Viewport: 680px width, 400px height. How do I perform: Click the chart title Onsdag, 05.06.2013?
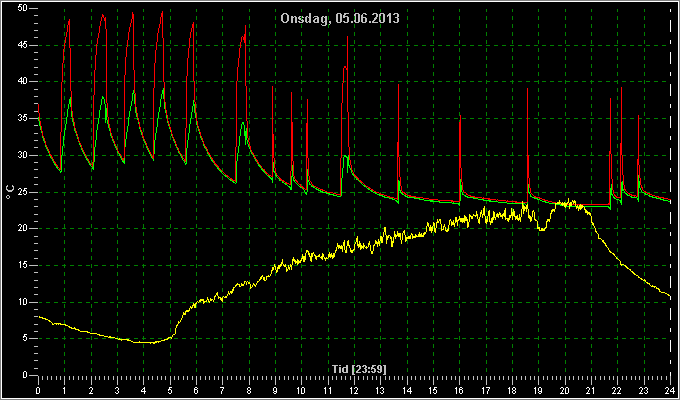pos(340,19)
